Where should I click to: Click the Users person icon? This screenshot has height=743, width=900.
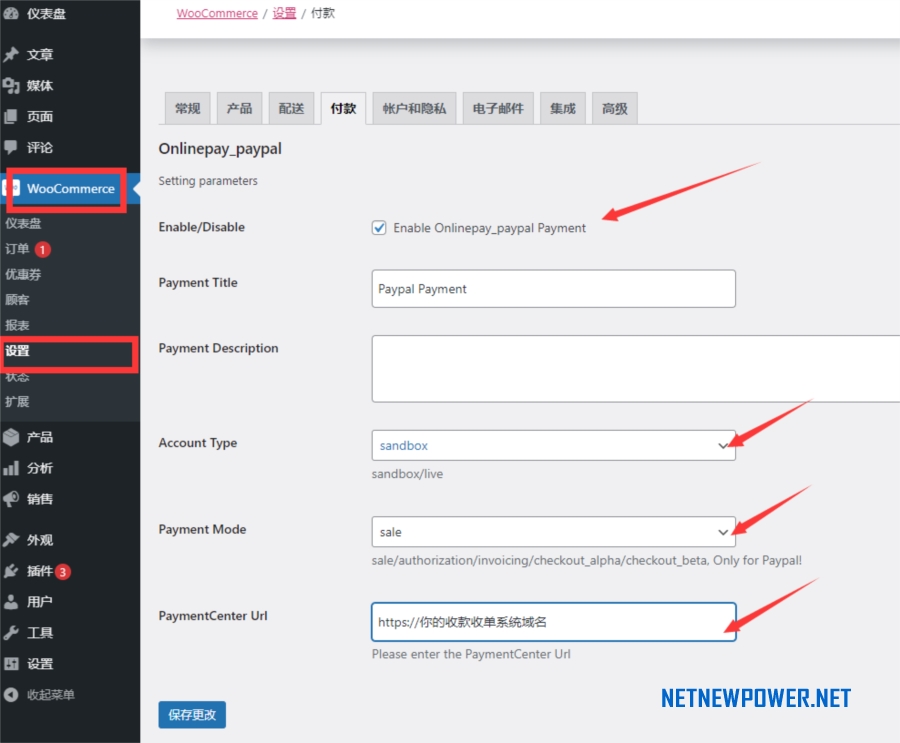coord(11,602)
